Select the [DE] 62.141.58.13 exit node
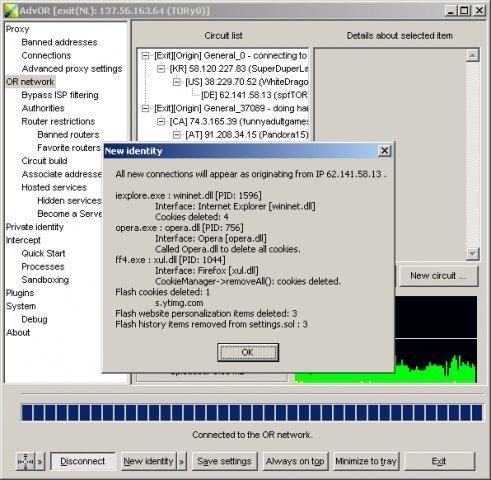Image resolution: width=491 pixels, height=480 pixels. pos(254,95)
